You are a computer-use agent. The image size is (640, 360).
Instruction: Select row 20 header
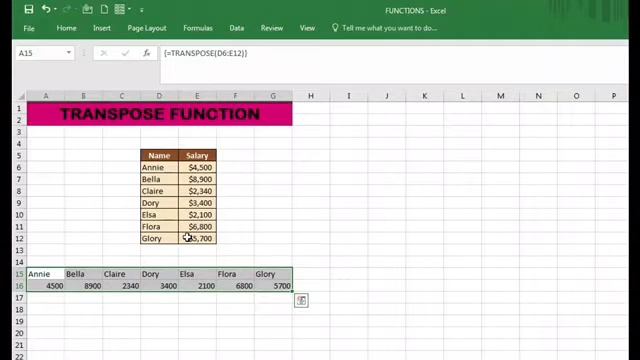[19, 333]
